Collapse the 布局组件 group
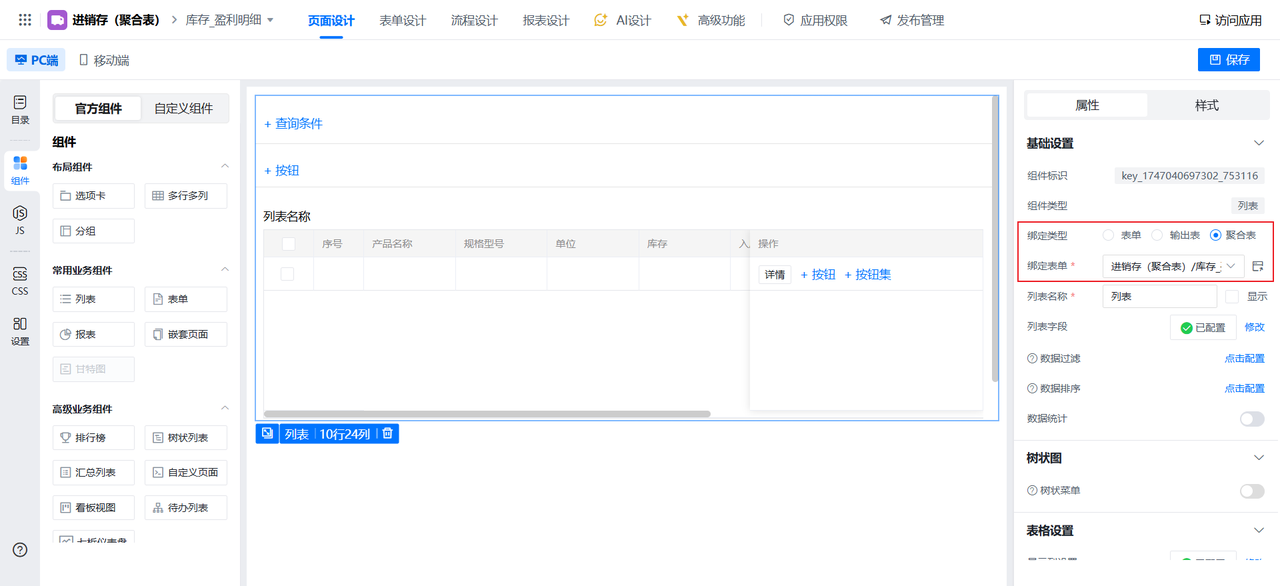The height and width of the screenshot is (586, 1280). point(225,167)
